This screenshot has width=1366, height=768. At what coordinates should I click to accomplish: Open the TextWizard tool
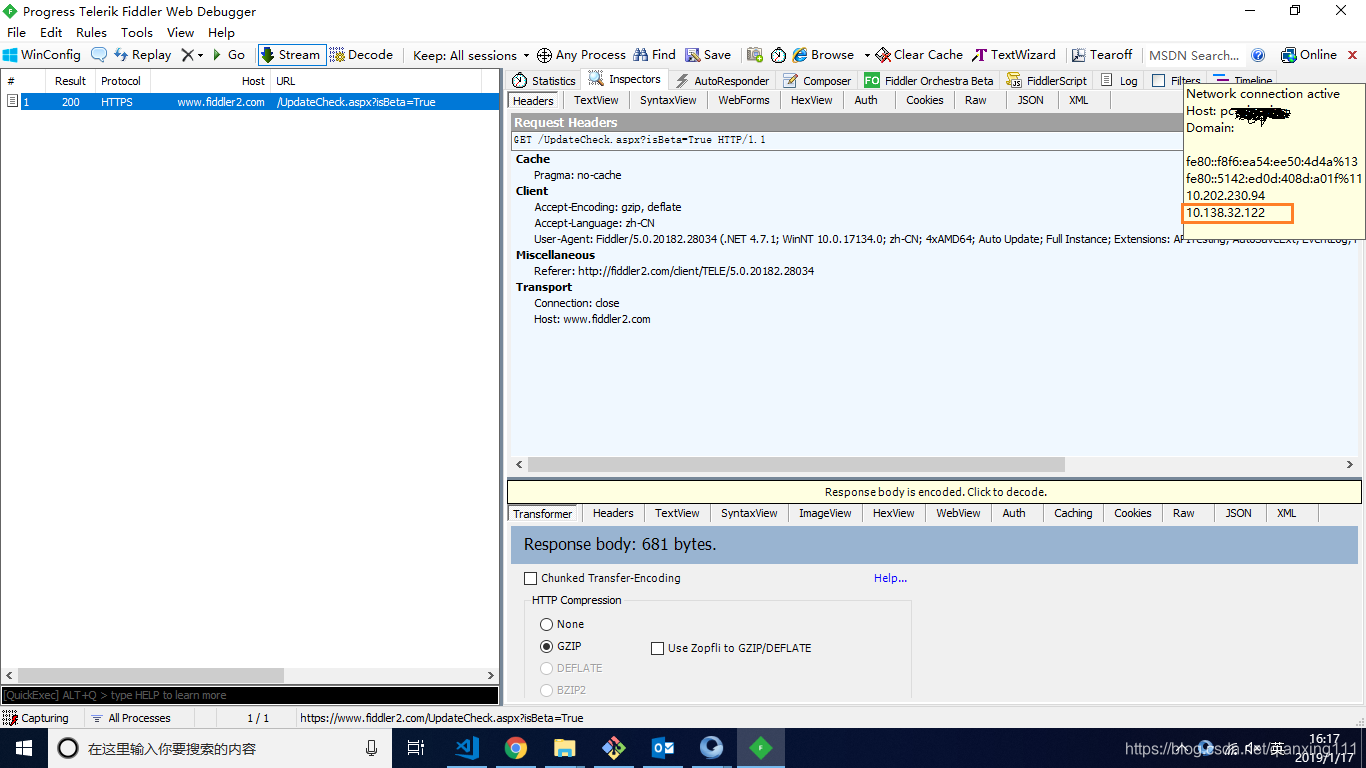[1013, 55]
